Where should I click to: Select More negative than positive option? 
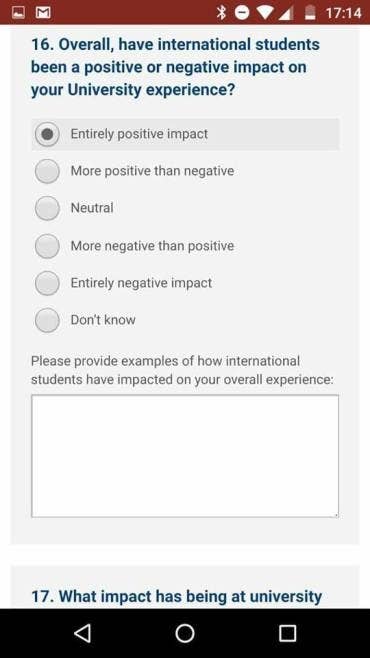click(x=47, y=246)
